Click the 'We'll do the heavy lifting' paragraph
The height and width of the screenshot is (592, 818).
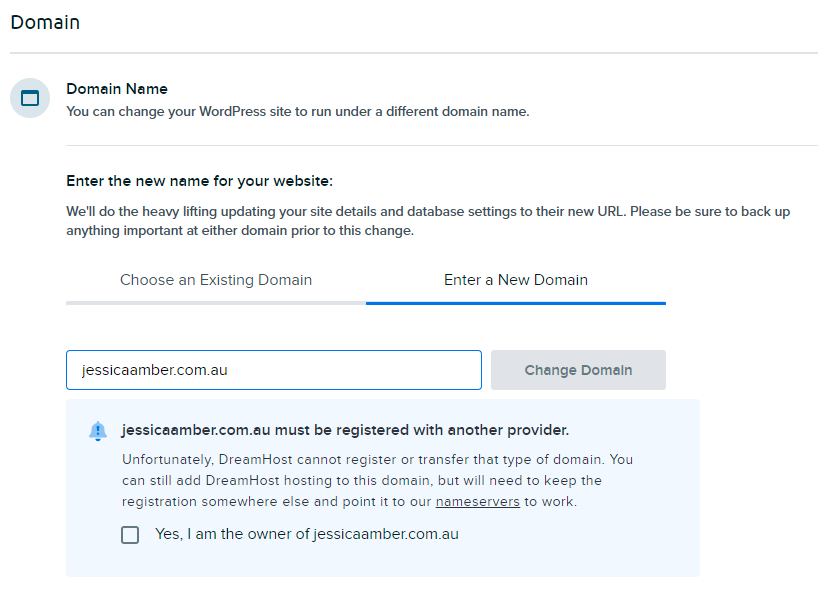coord(428,221)
